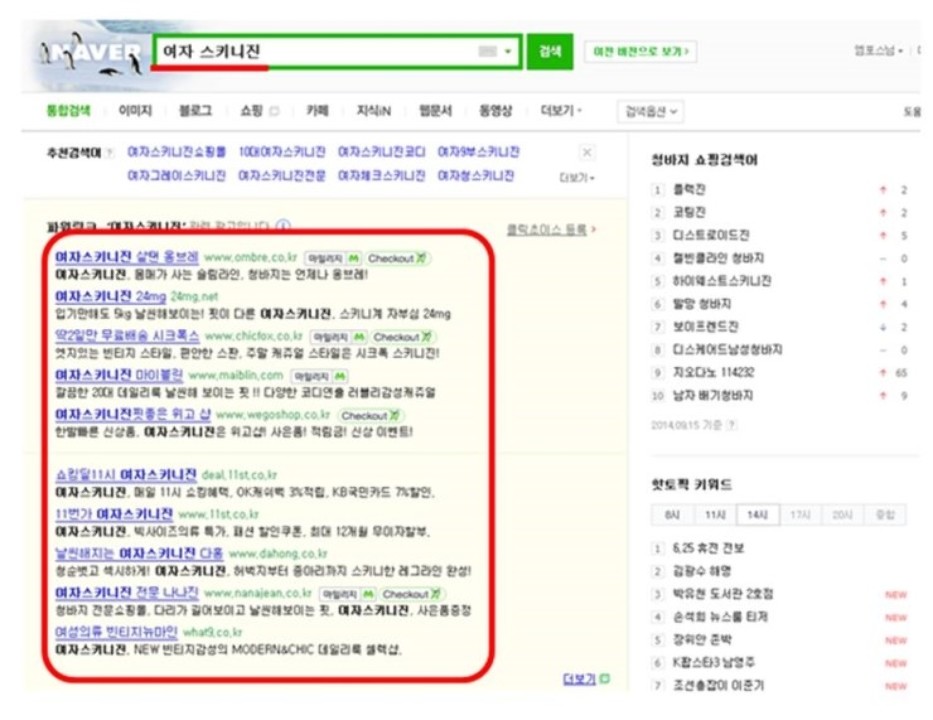Click 블랙진 in the shopping keyword ranking
Image resolution: width=933 pixels, height=720 pixels.
(688, 190)
